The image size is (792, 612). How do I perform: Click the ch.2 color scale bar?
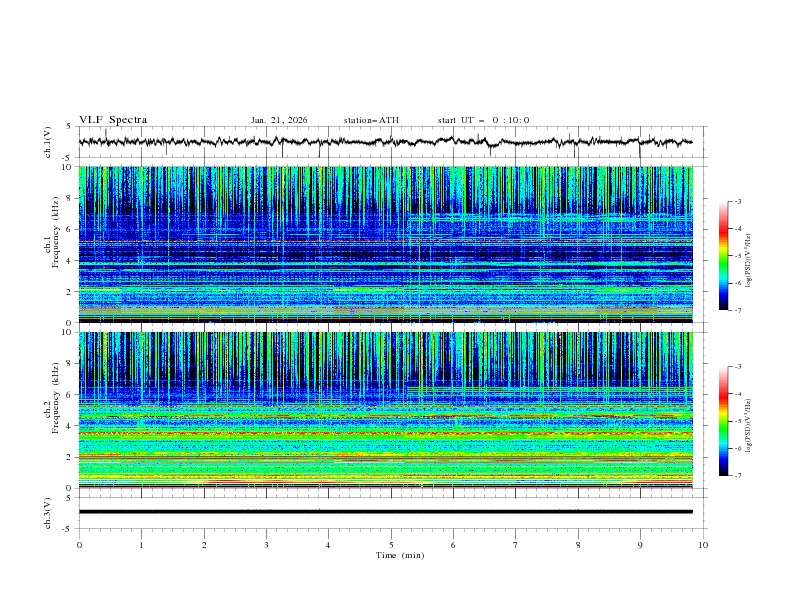pos(723,421)
